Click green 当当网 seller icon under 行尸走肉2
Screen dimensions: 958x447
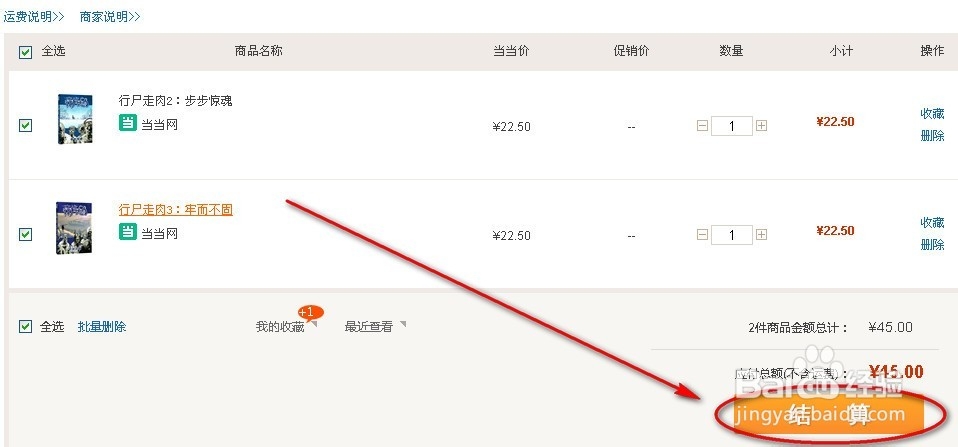tap(128, 122)
